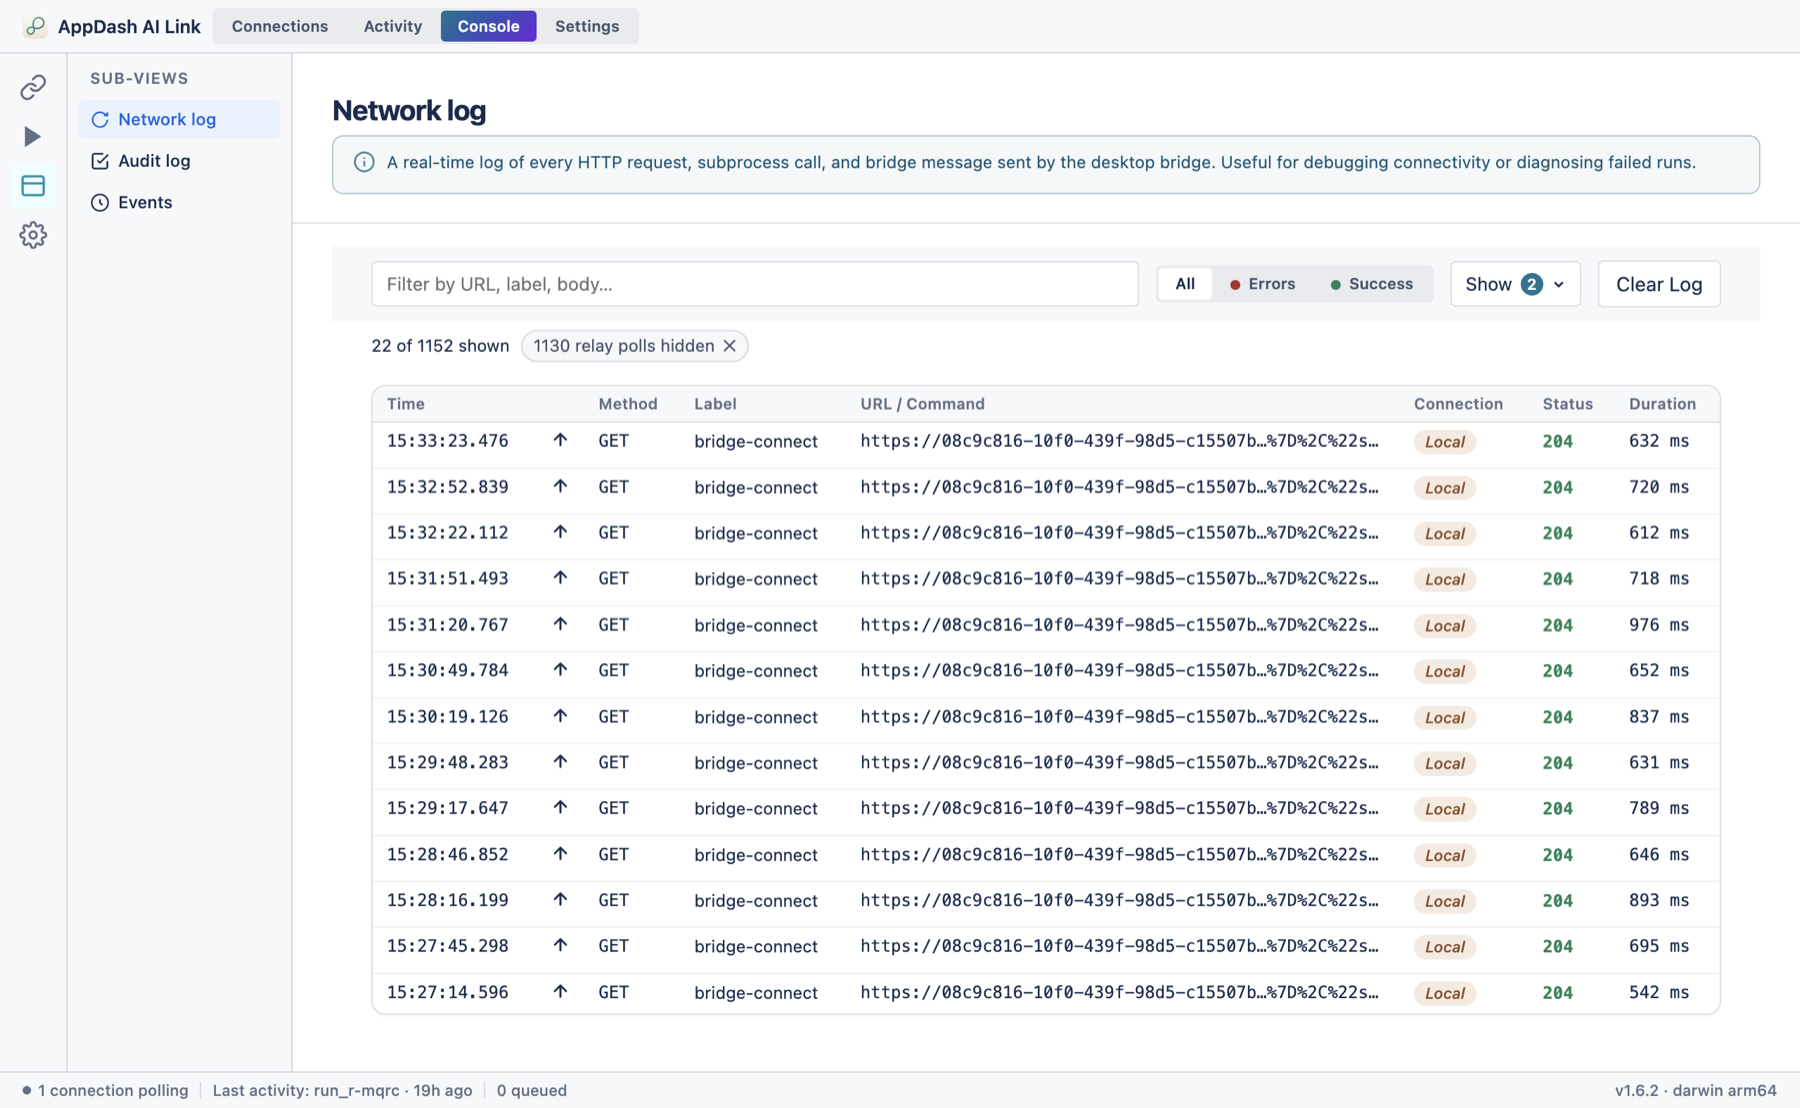
Task: Switch to the Activity tab
Action: (x=393, y=26)
